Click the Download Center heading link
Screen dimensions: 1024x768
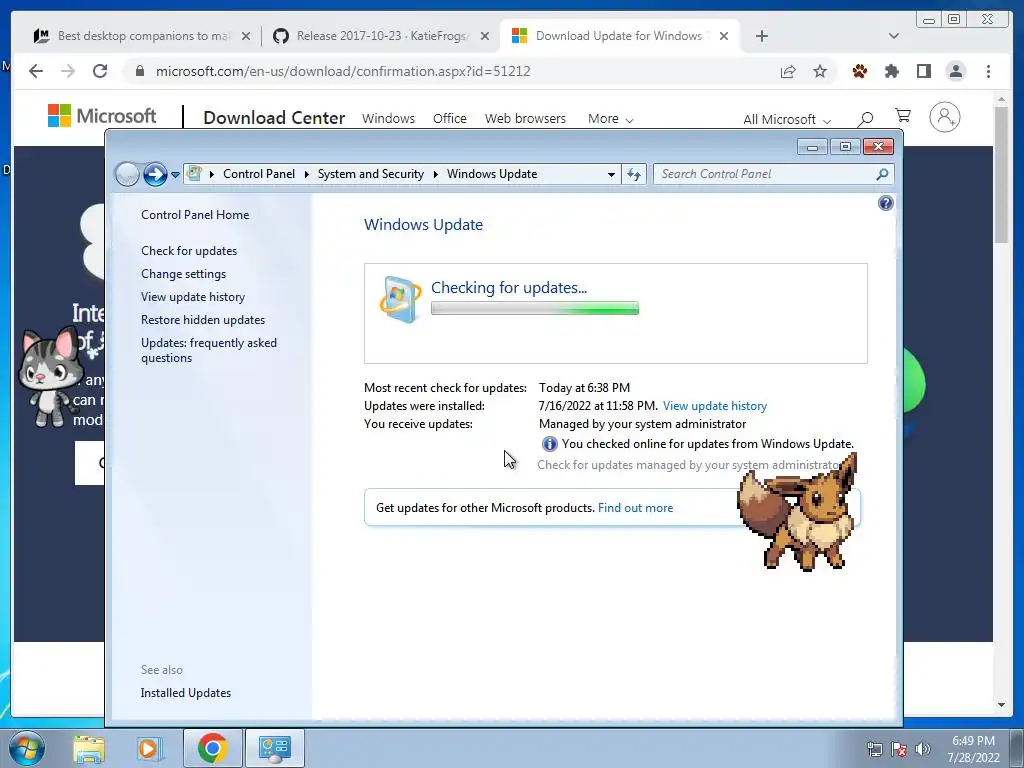pos(274,118)
